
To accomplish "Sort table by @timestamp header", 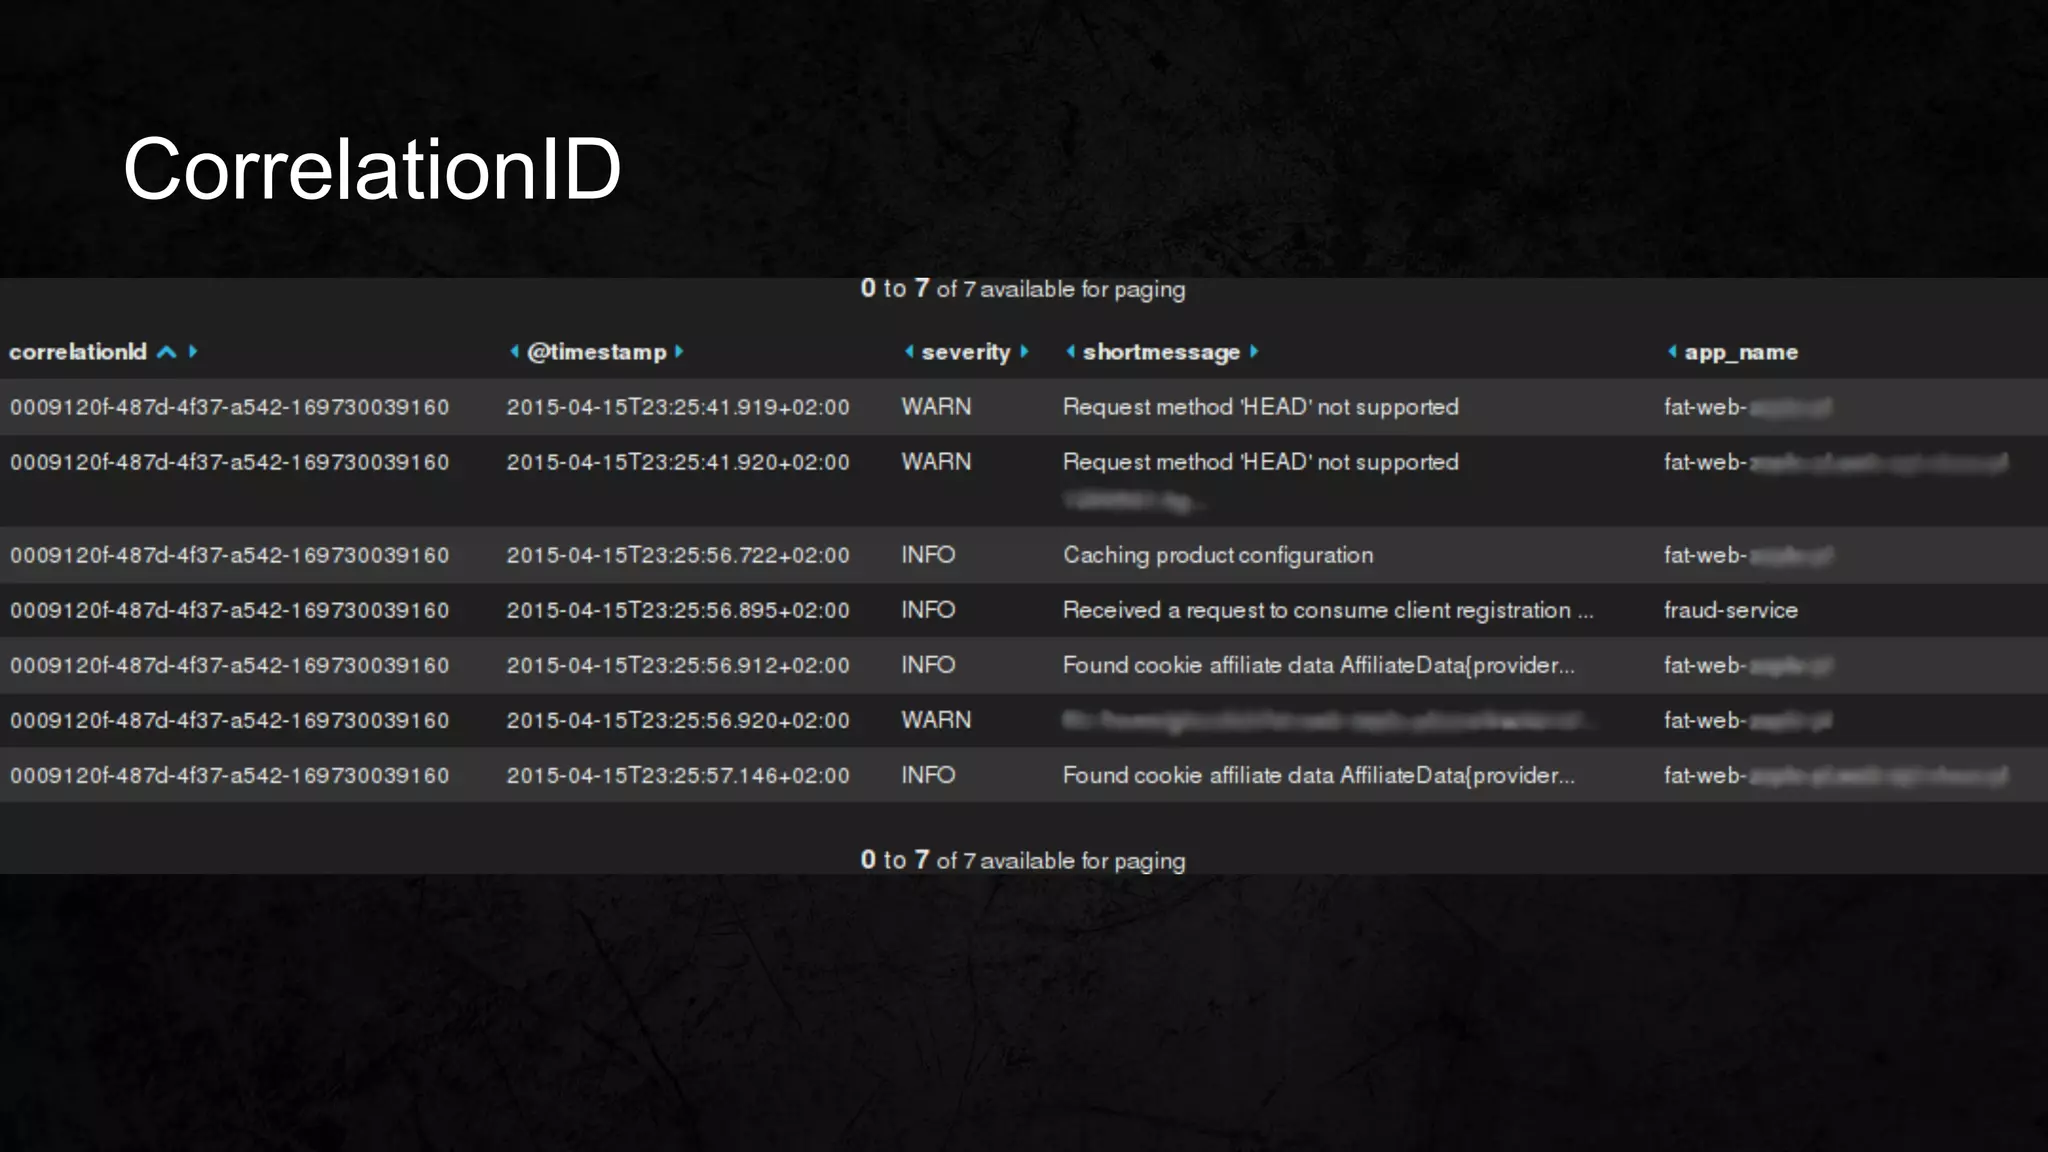I will point(597,352).
